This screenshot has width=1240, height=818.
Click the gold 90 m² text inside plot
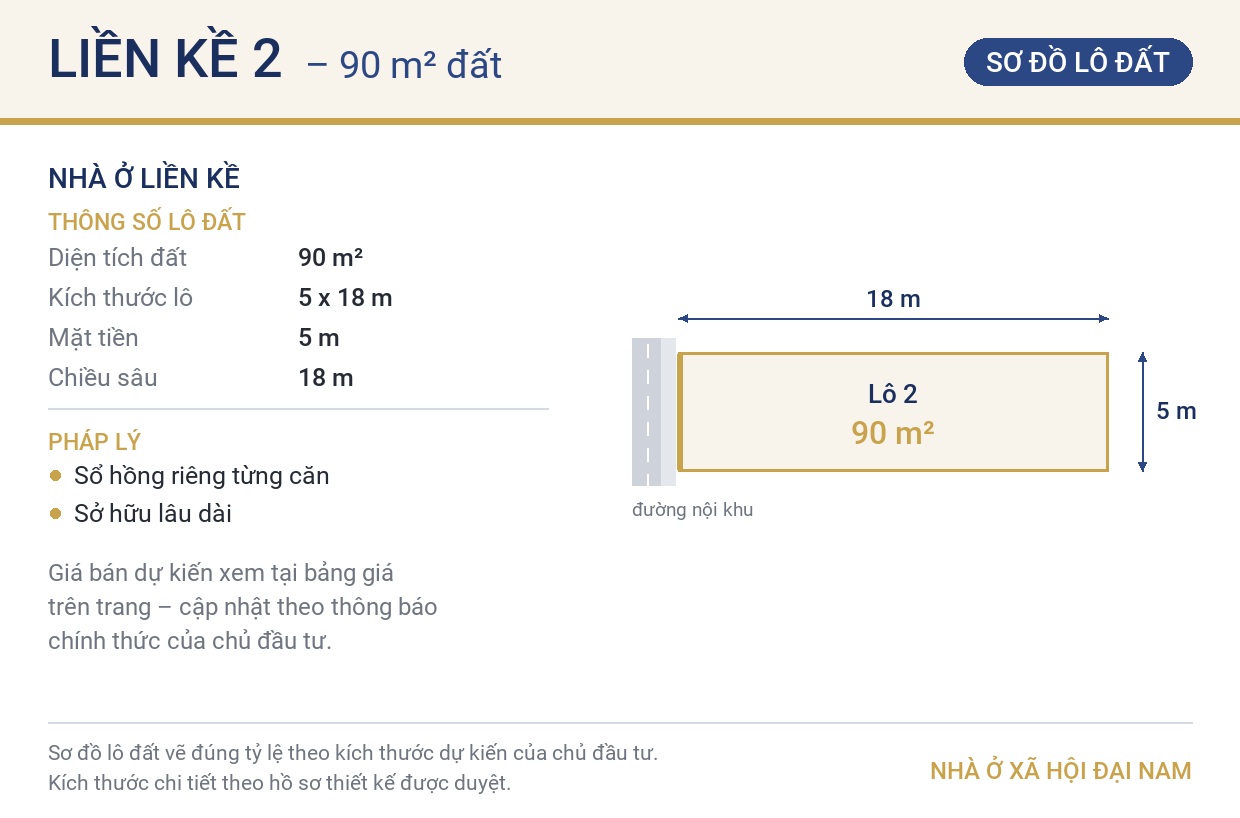[893, 432]
